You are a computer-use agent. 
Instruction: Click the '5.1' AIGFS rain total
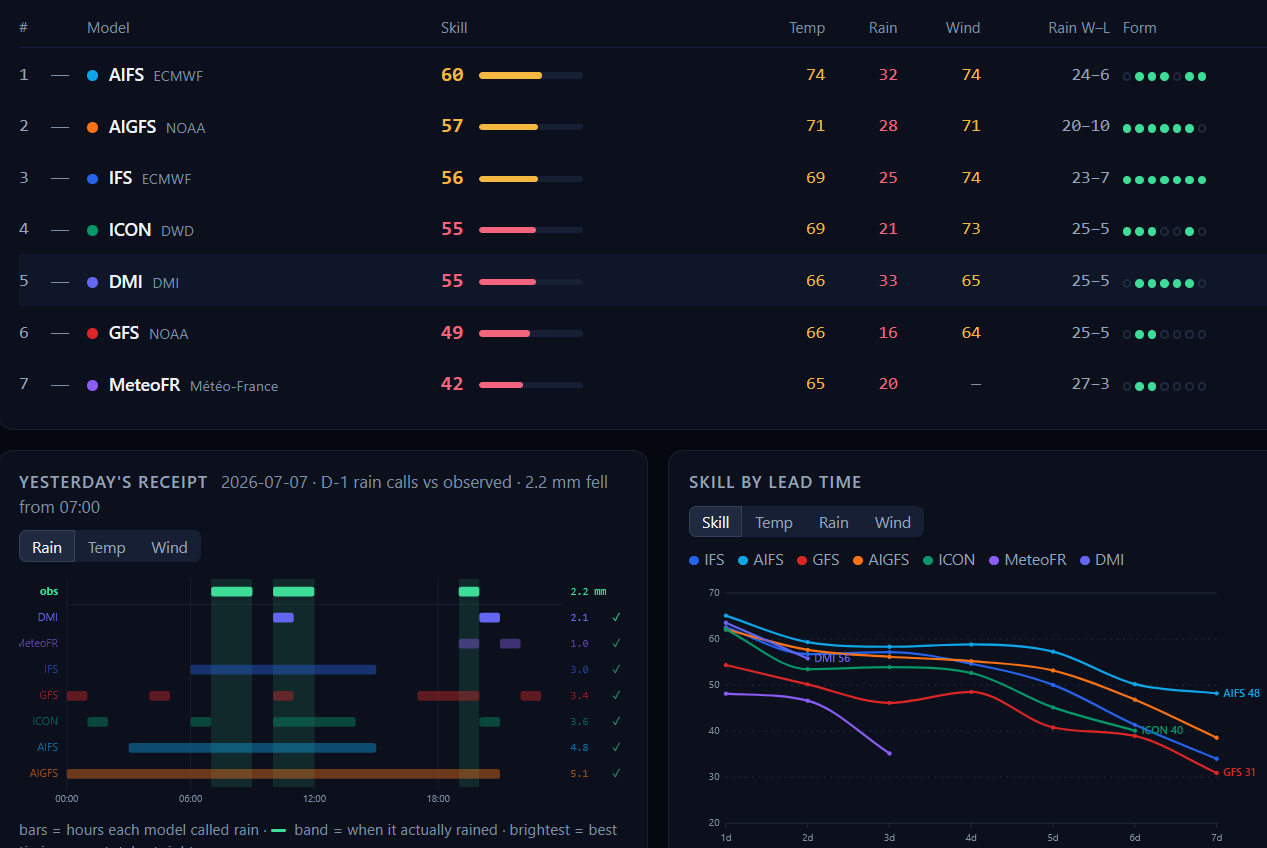click(579, 773)
